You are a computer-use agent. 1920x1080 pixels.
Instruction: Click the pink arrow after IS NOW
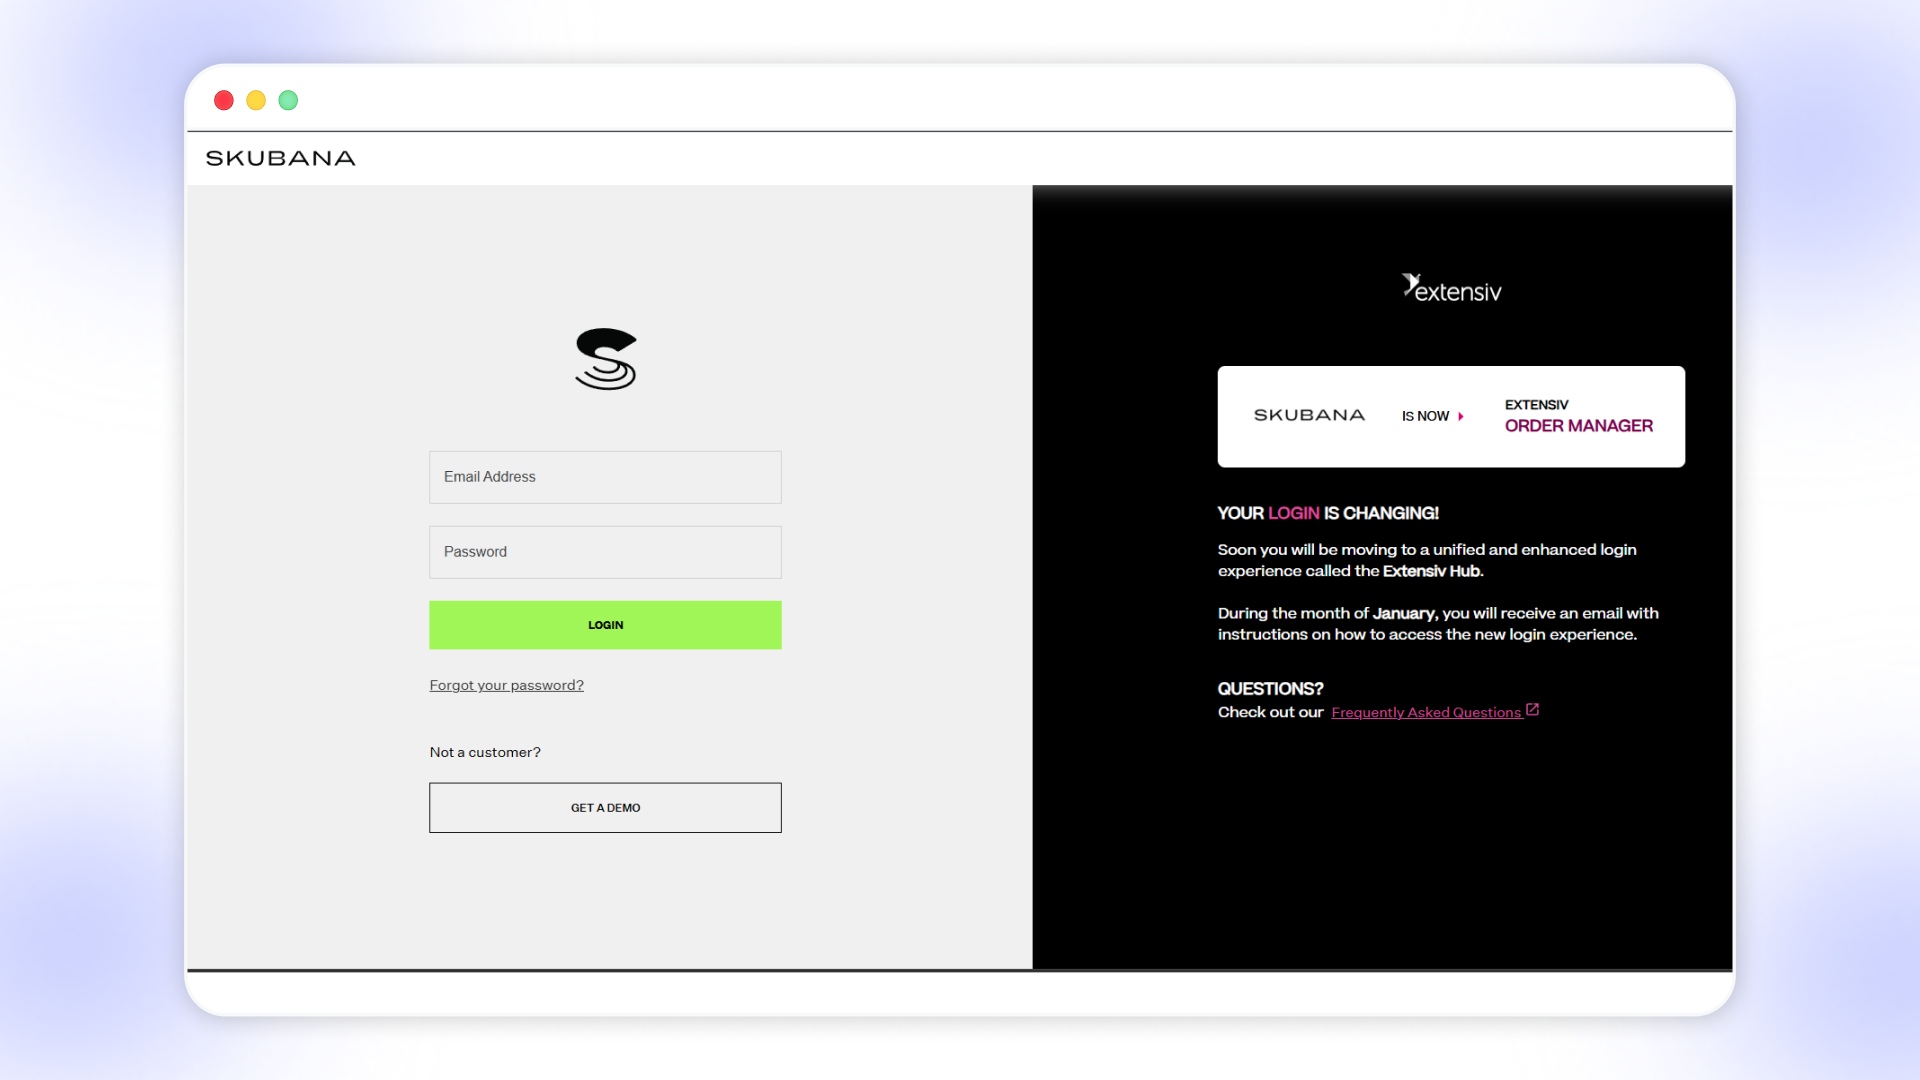coord(1461,416)
